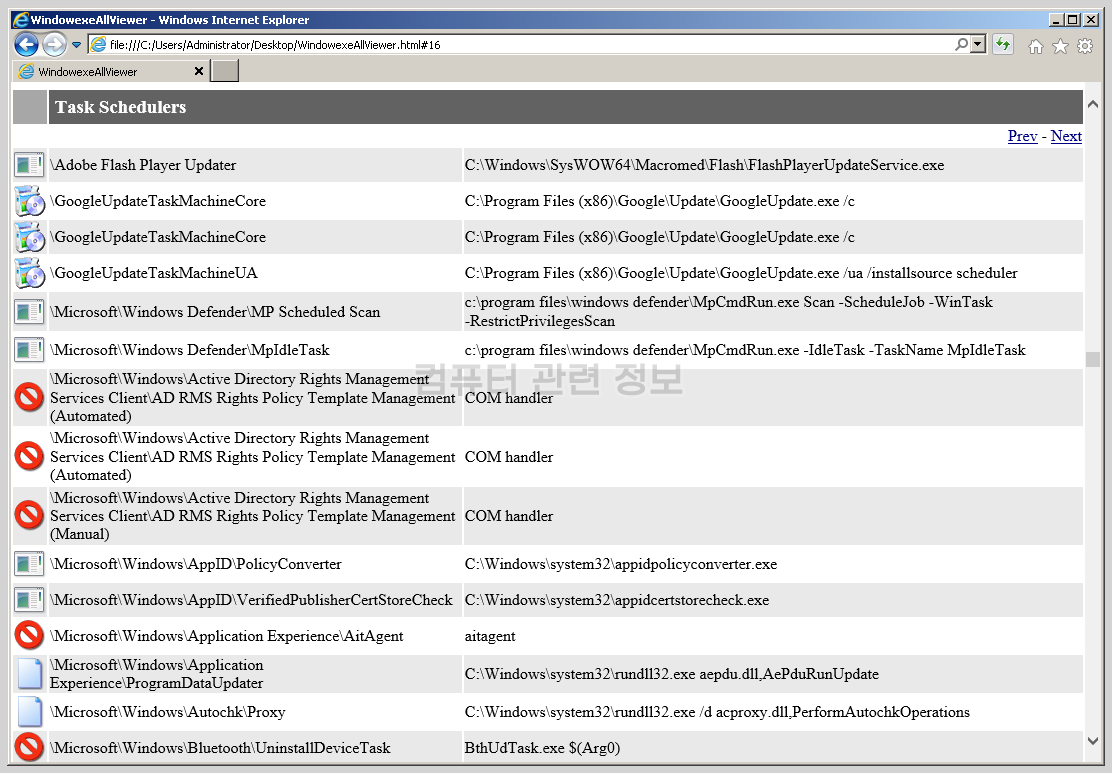Click the 'COM handler' text in the (Manual) row

click(509, 516)
